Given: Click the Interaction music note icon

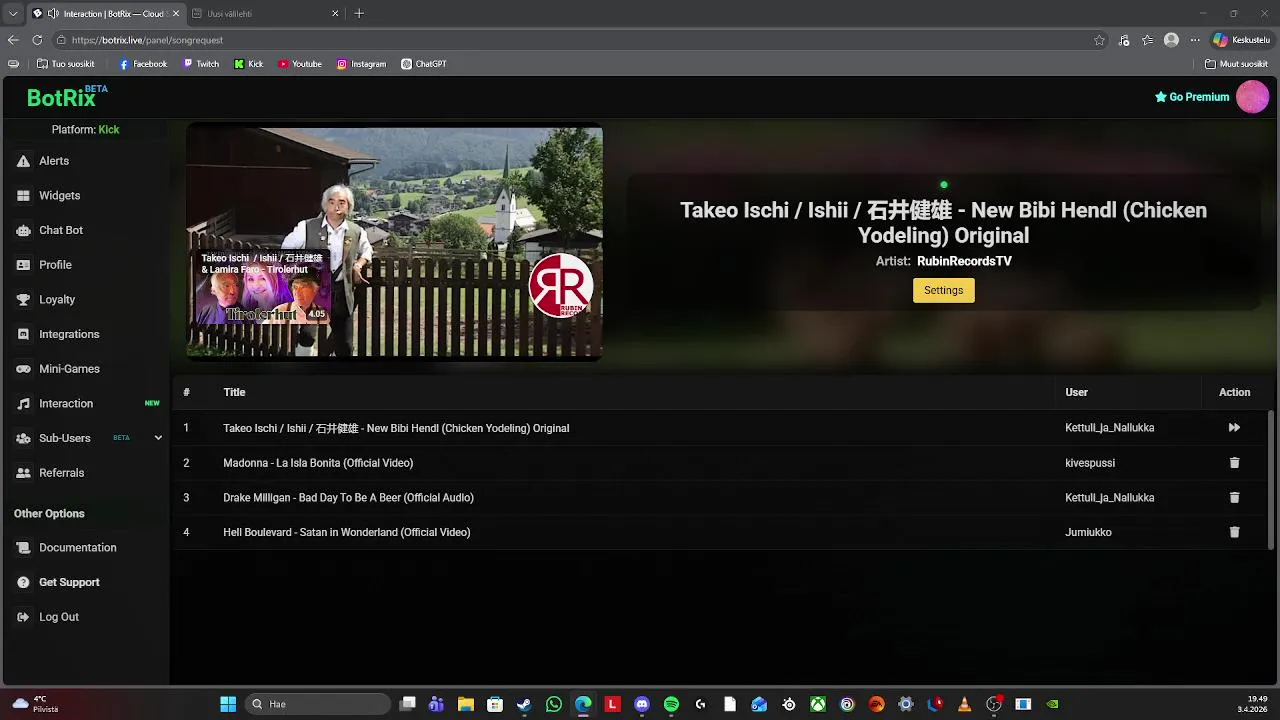Looking at the screenshot, I should coord(23,404).
